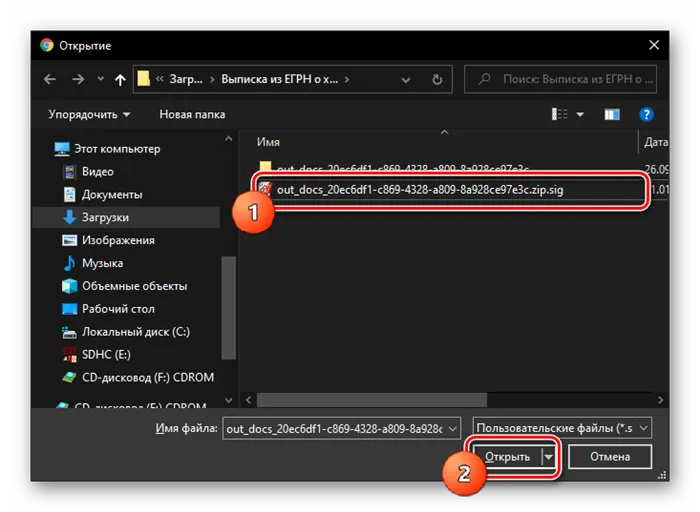Viewport: 700px width, 512px height.
Task: Click the search field Поиск
Action: 560,79
